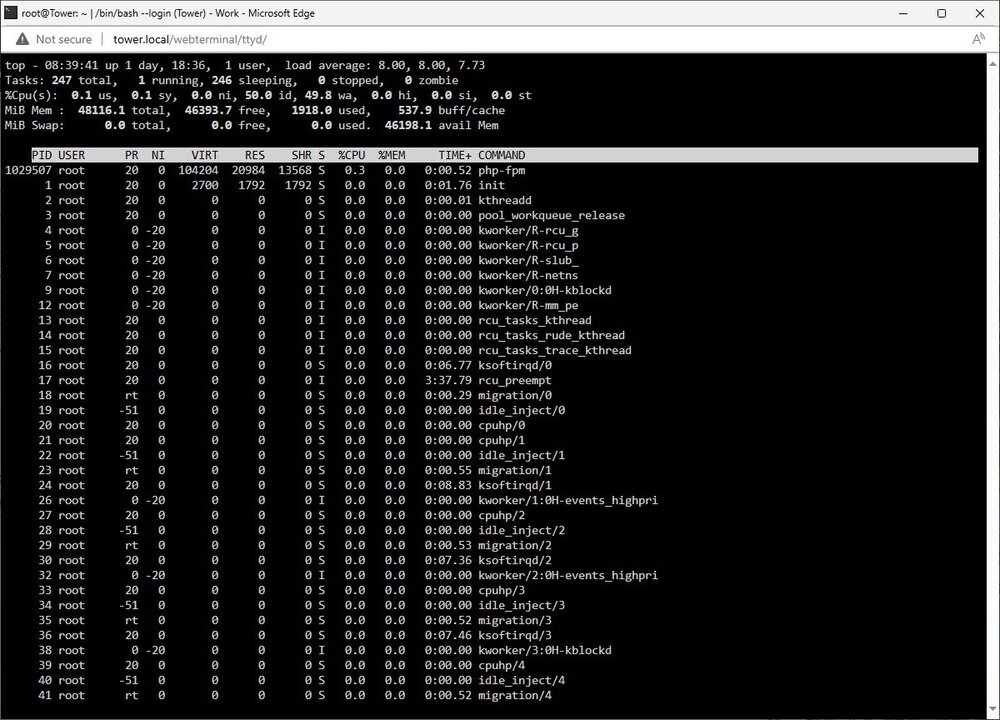Click the kthreadd command text
Screen dimensions: 1000x720
coord(505,200)
